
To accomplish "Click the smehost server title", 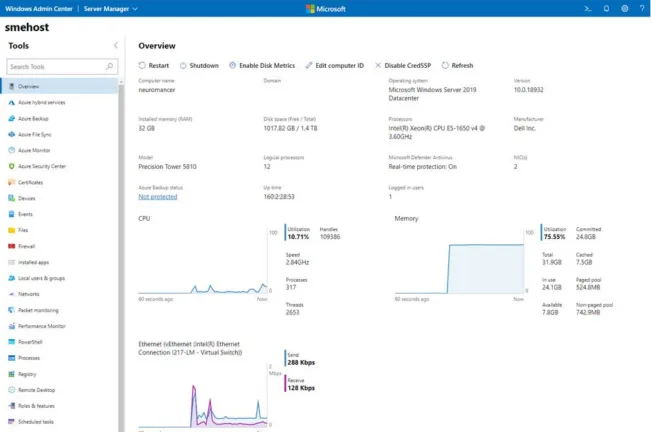I will (27, 27).
